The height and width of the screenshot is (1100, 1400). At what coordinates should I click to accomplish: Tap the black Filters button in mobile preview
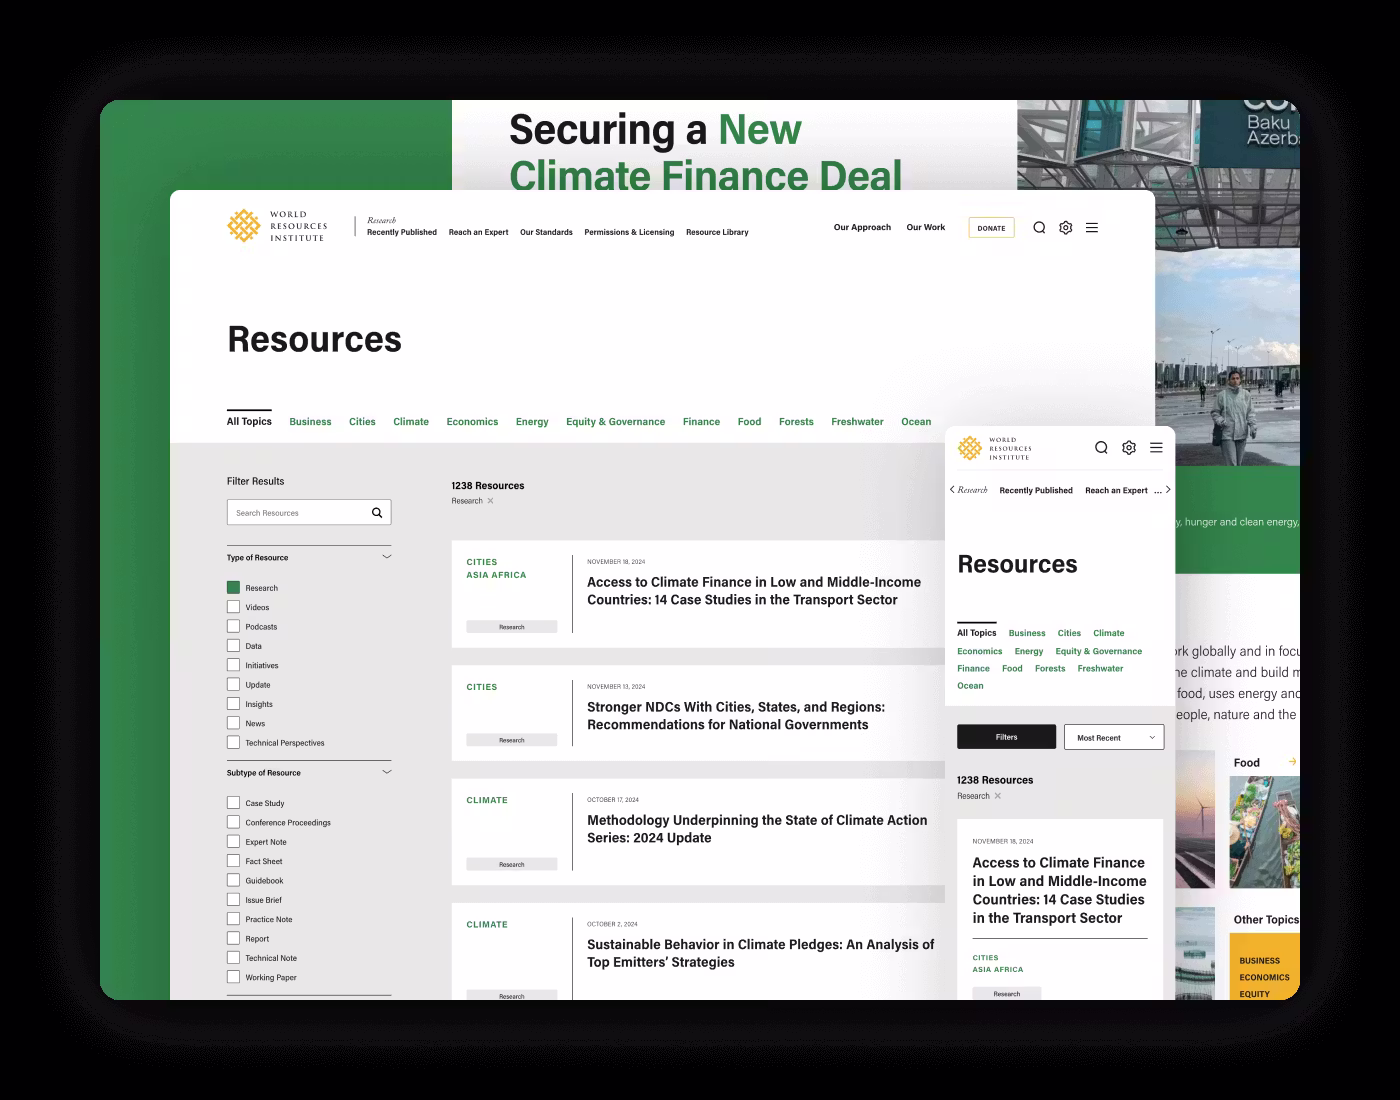[x=1006, y=737]
